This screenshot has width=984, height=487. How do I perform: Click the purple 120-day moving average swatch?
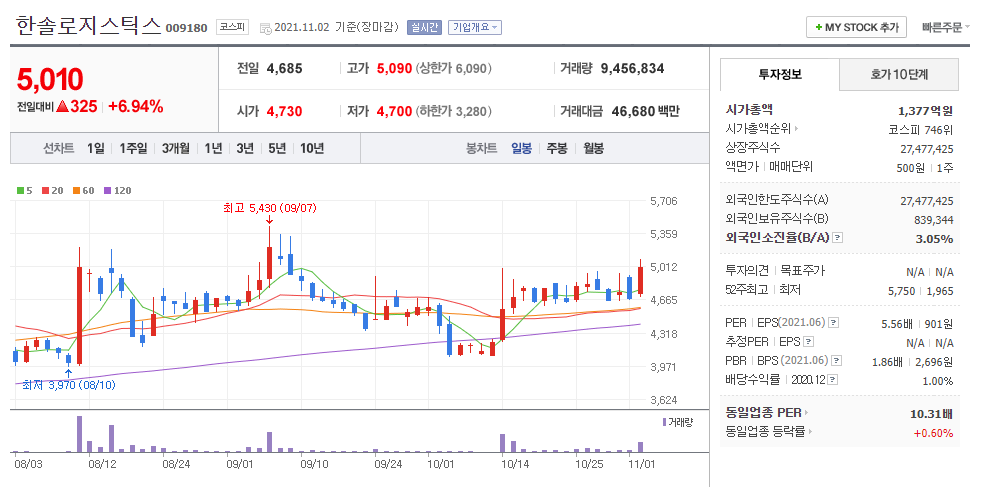(x=107, y=191)
